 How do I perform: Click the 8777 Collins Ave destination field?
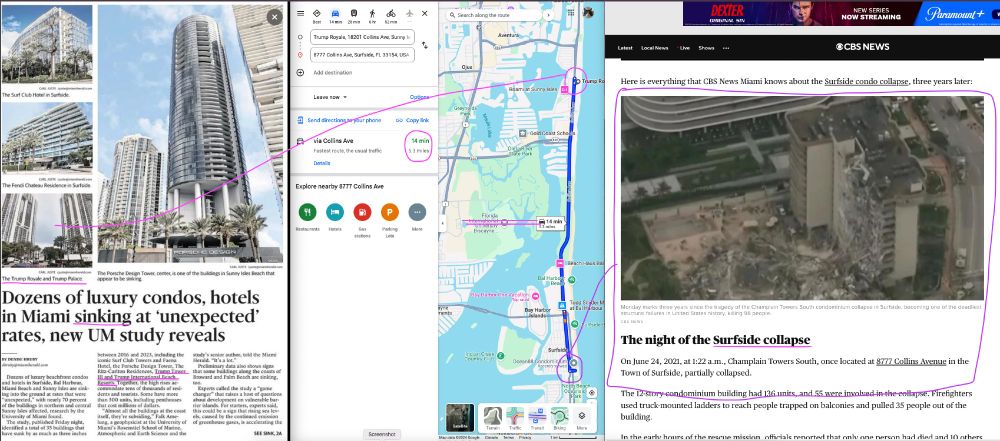tap(362, 55)
